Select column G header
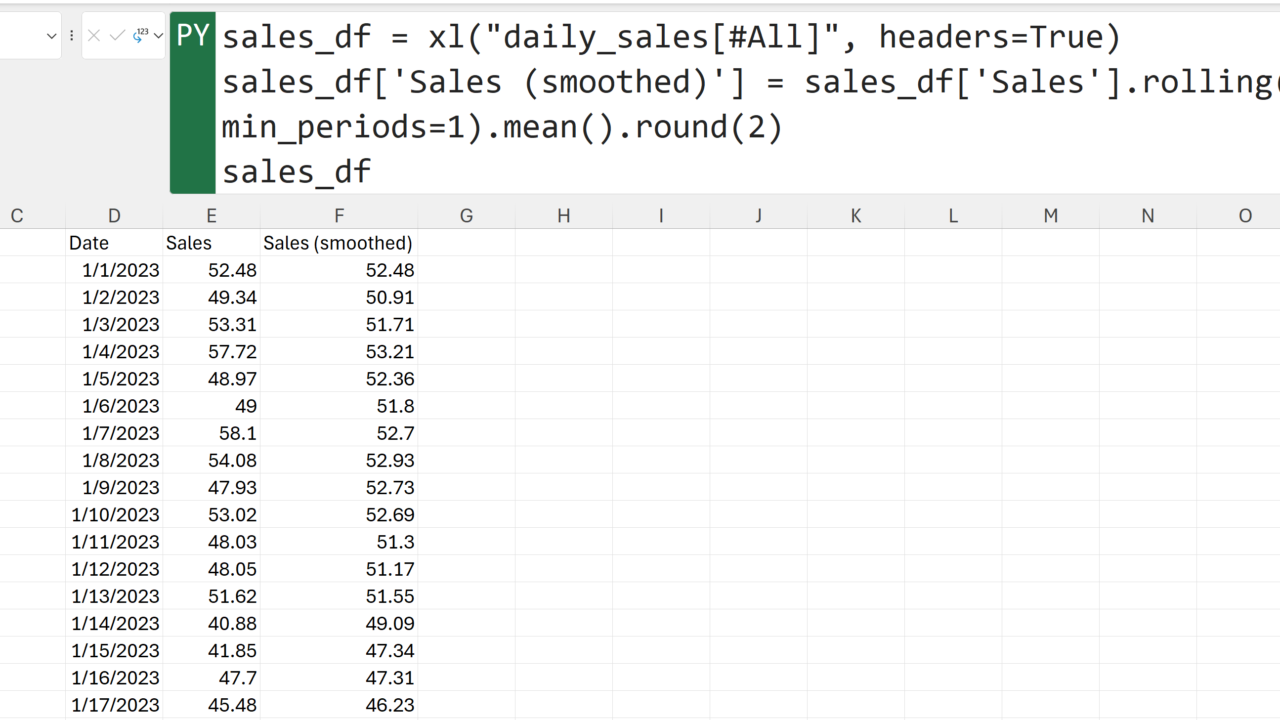Viewport: 1280px width, 720px height. tap(466, 216)
